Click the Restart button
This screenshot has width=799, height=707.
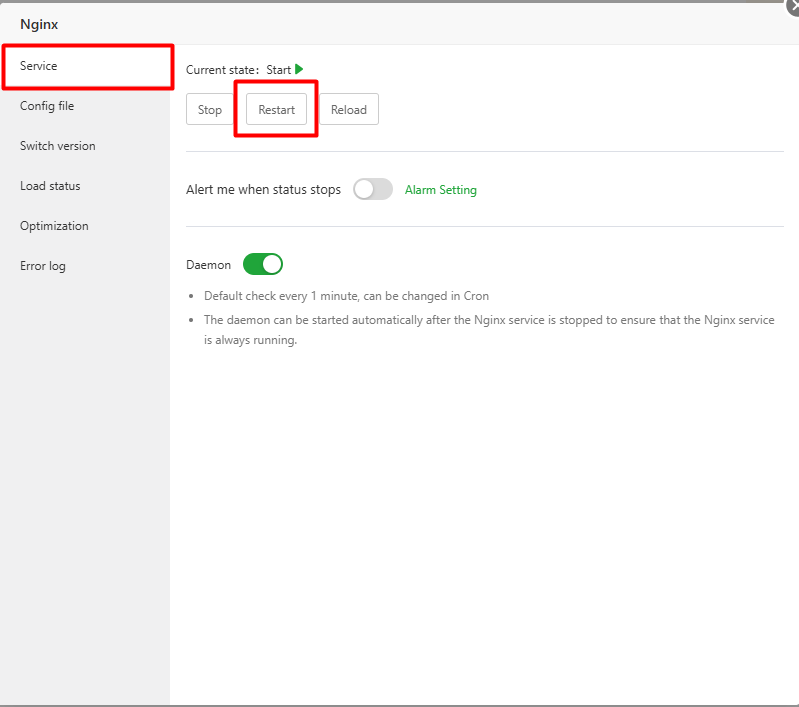(276, 109)
